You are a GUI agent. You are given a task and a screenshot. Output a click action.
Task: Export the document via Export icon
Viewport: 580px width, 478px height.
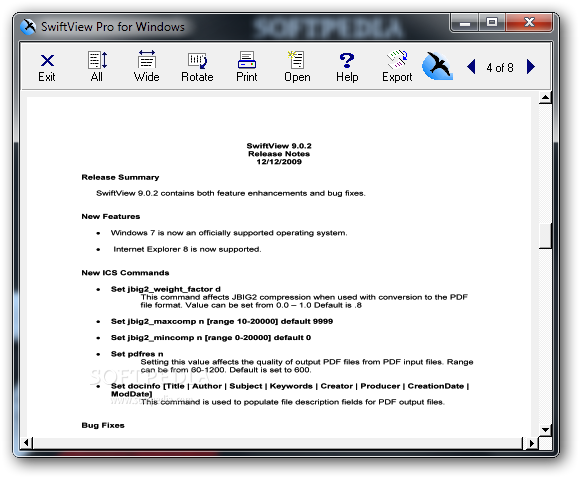tap(397, 67)
